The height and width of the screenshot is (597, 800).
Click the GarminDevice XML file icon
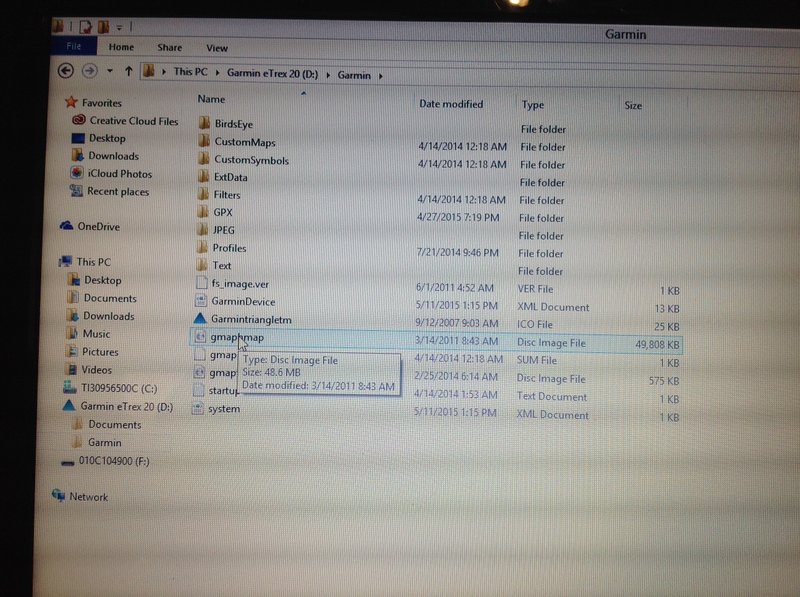(201, 301)
